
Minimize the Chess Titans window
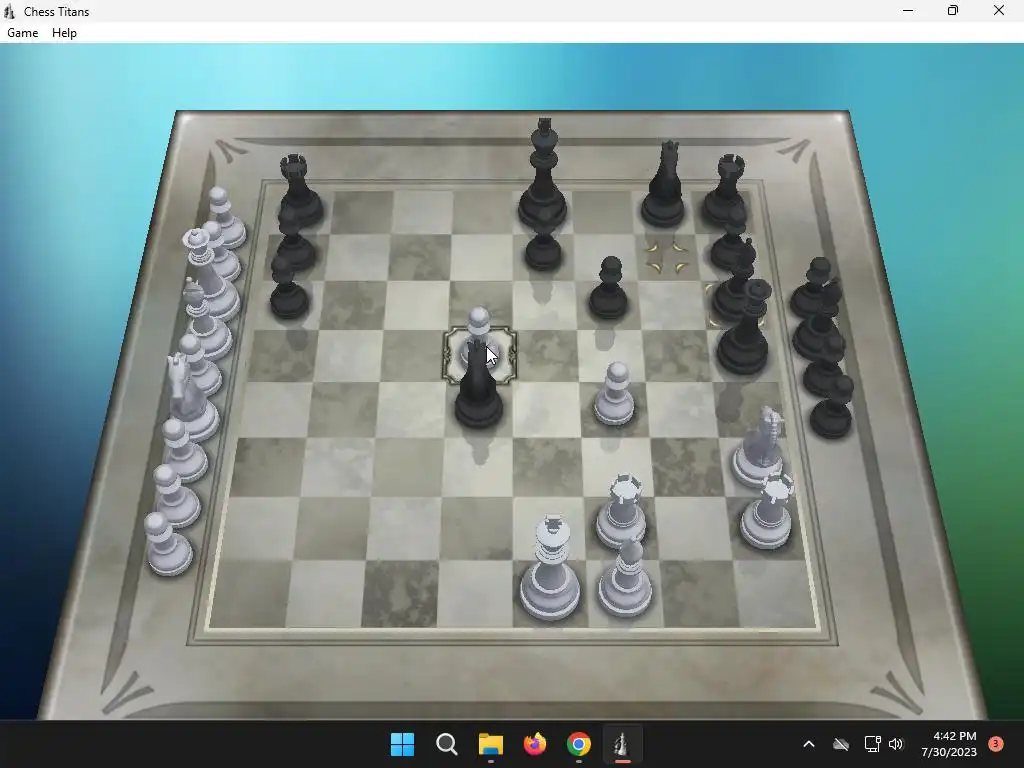[908, 10]
